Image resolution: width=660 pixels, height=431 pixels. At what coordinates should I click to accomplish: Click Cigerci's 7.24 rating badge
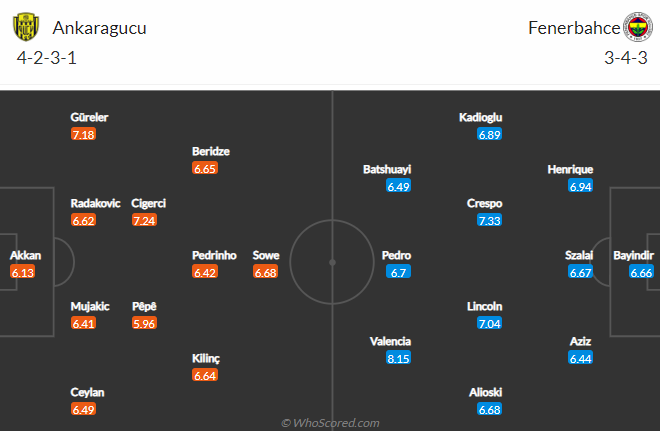click(x=144, y=220)
